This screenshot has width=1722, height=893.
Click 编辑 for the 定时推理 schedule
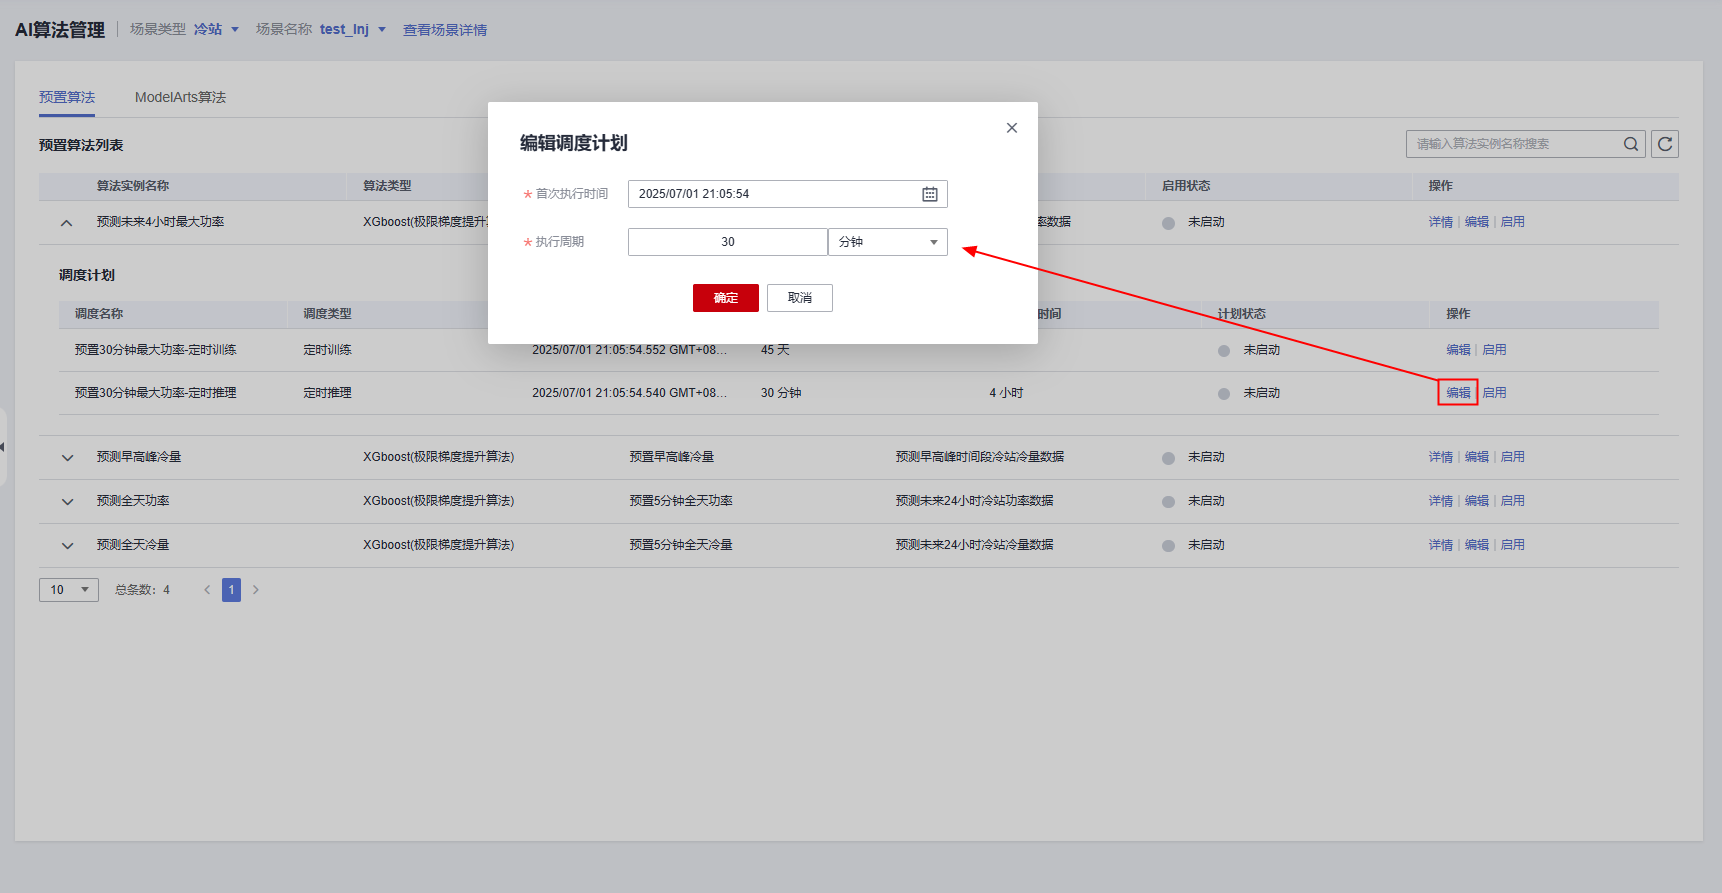pyautogui.click(x=1458, y=393)
